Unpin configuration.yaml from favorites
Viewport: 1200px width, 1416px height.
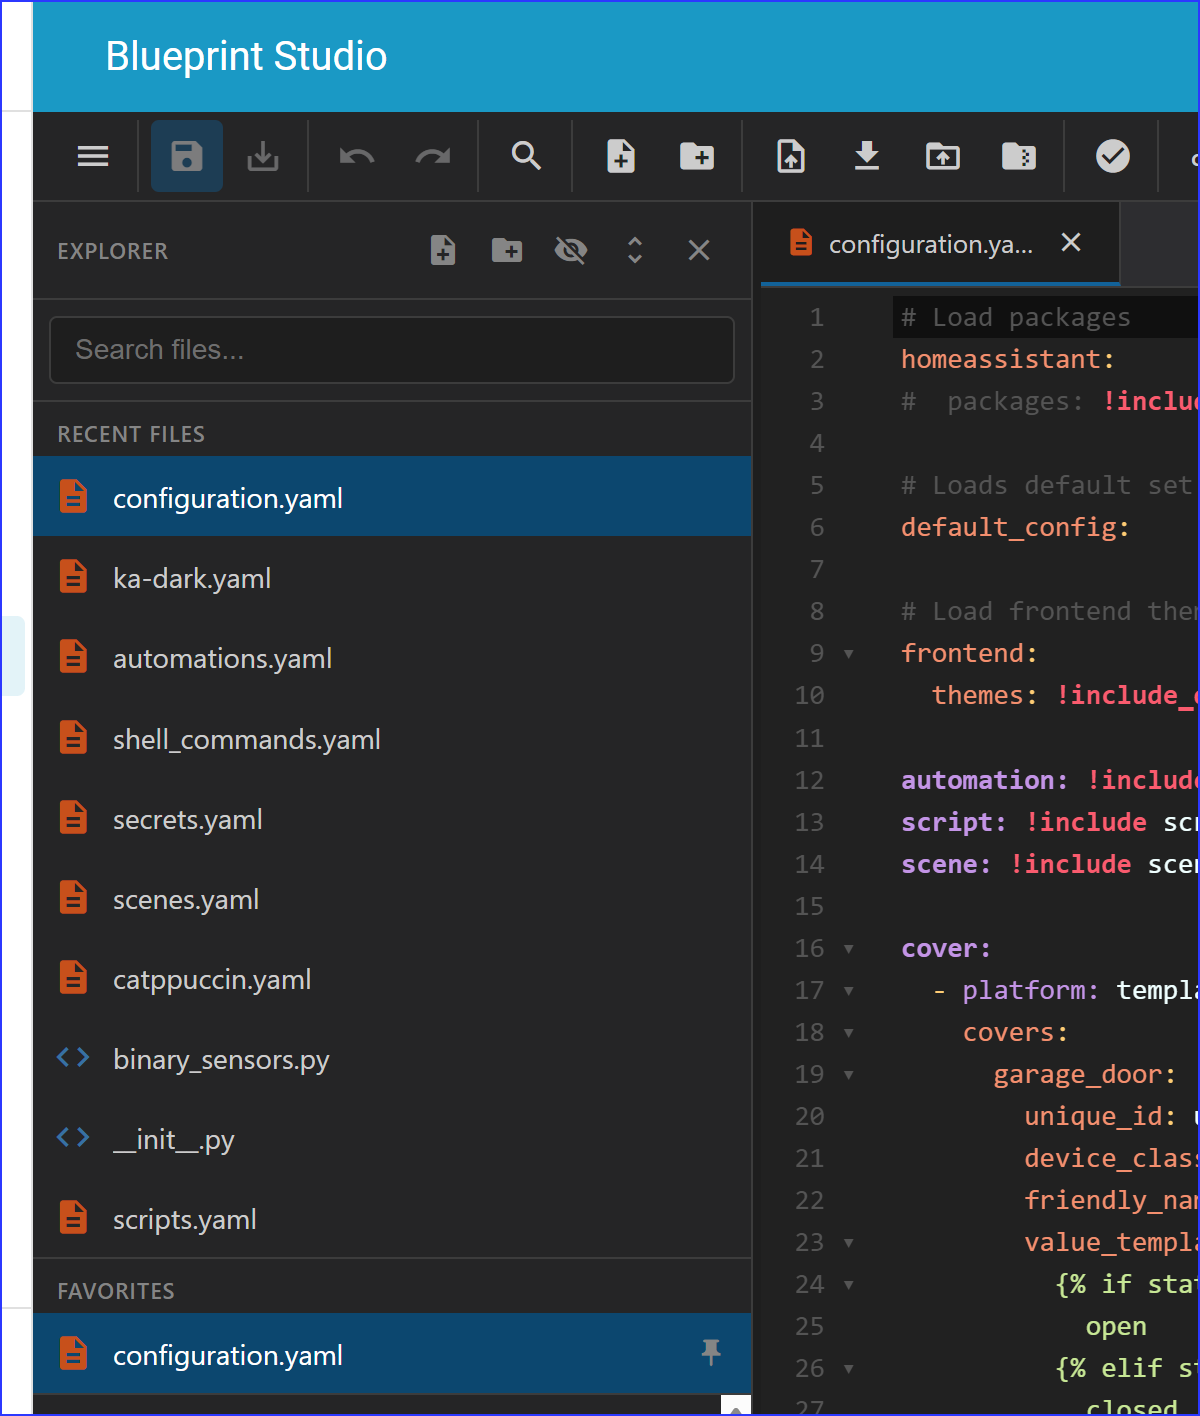coord(711,1352)
